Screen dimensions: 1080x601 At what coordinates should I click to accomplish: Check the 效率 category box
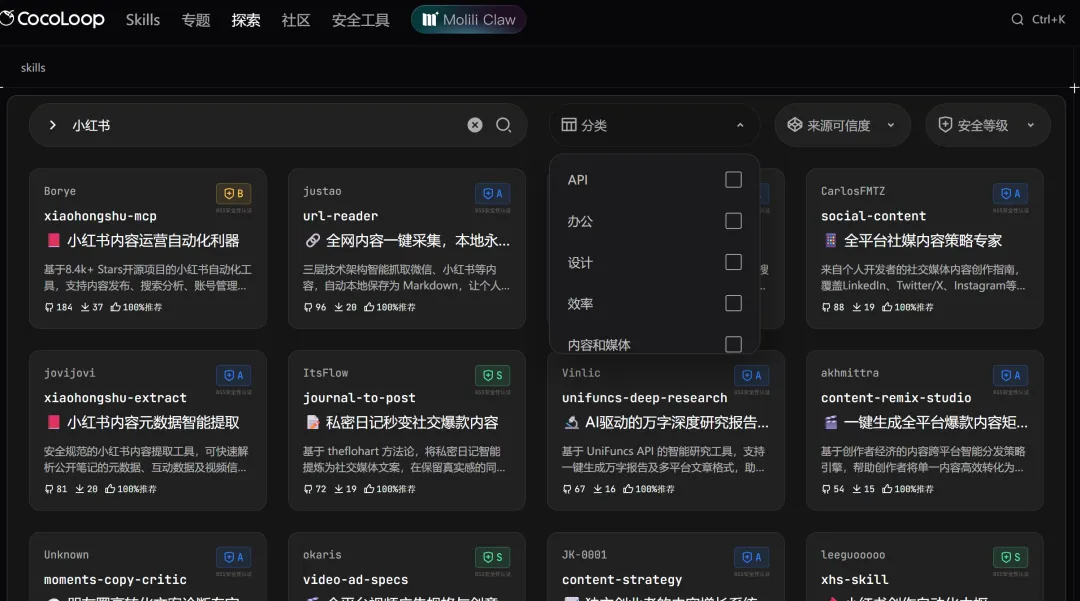coord(734,304)
